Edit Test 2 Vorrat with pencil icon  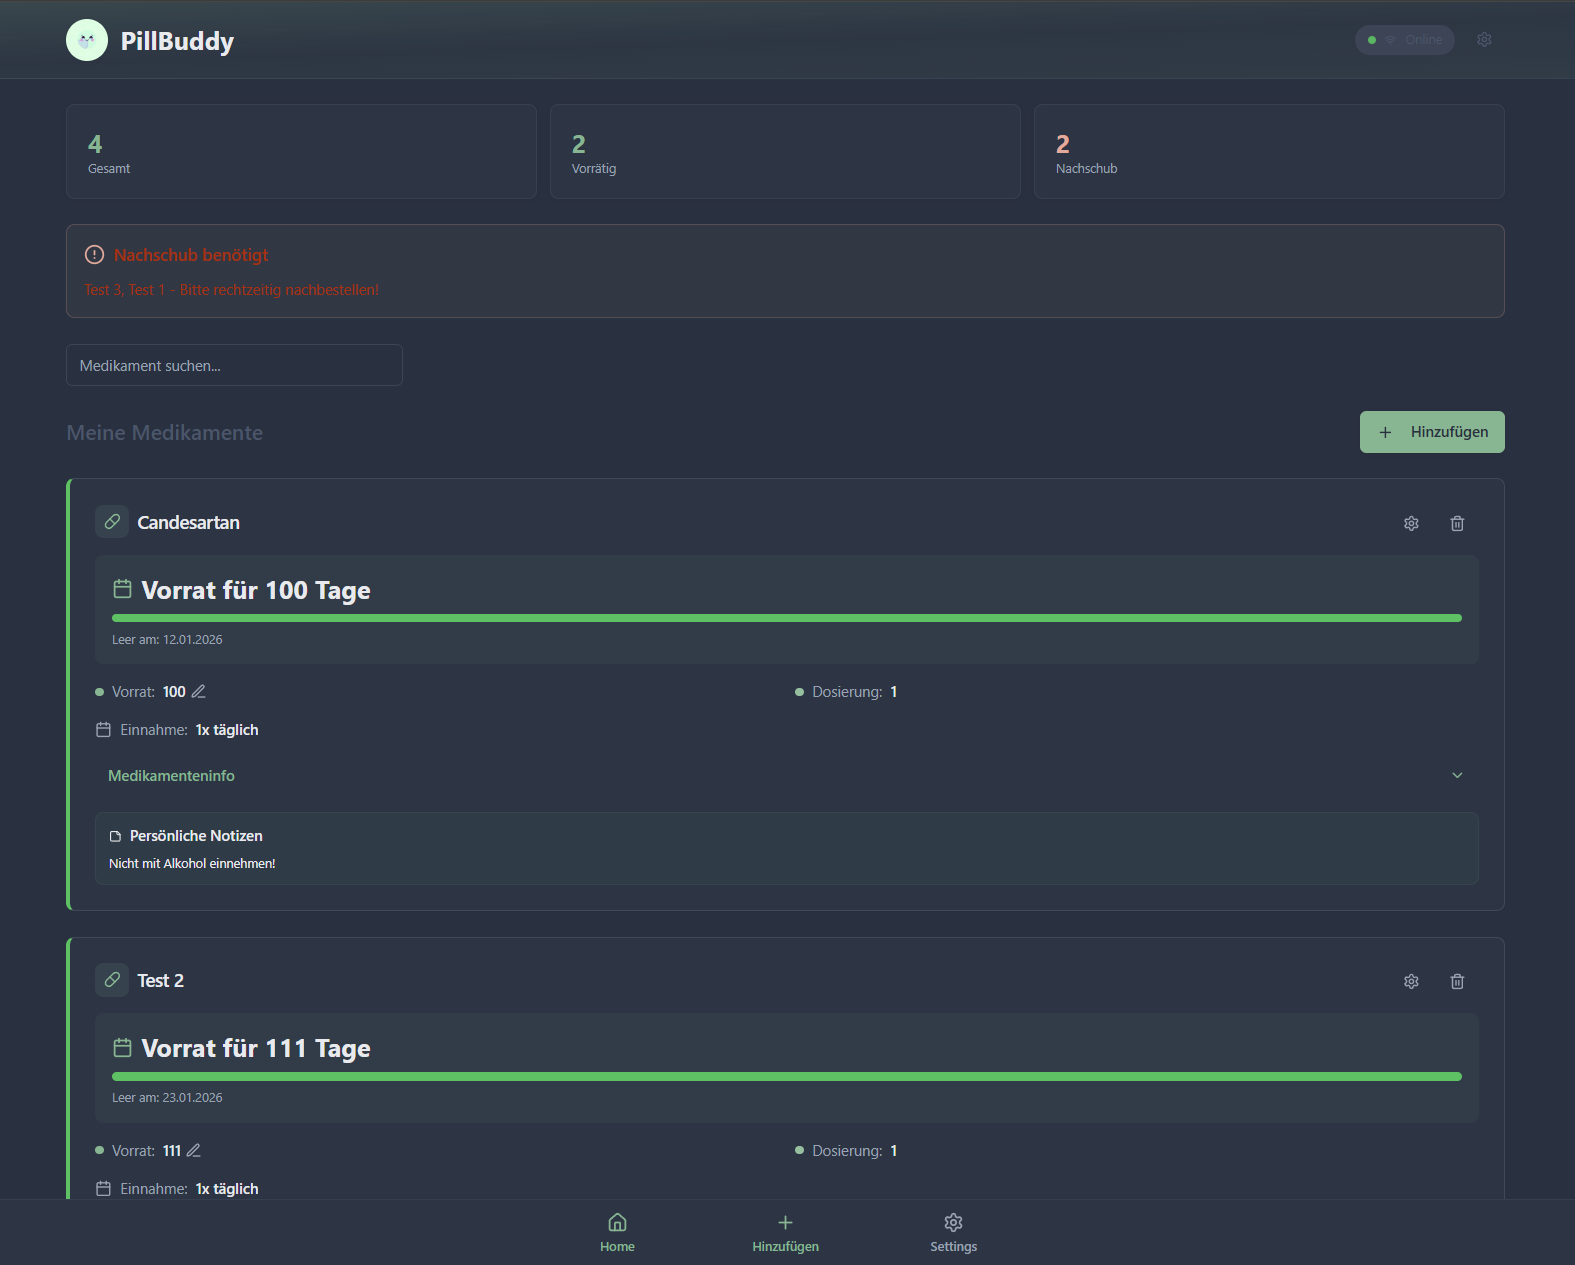pos(194,1151)
